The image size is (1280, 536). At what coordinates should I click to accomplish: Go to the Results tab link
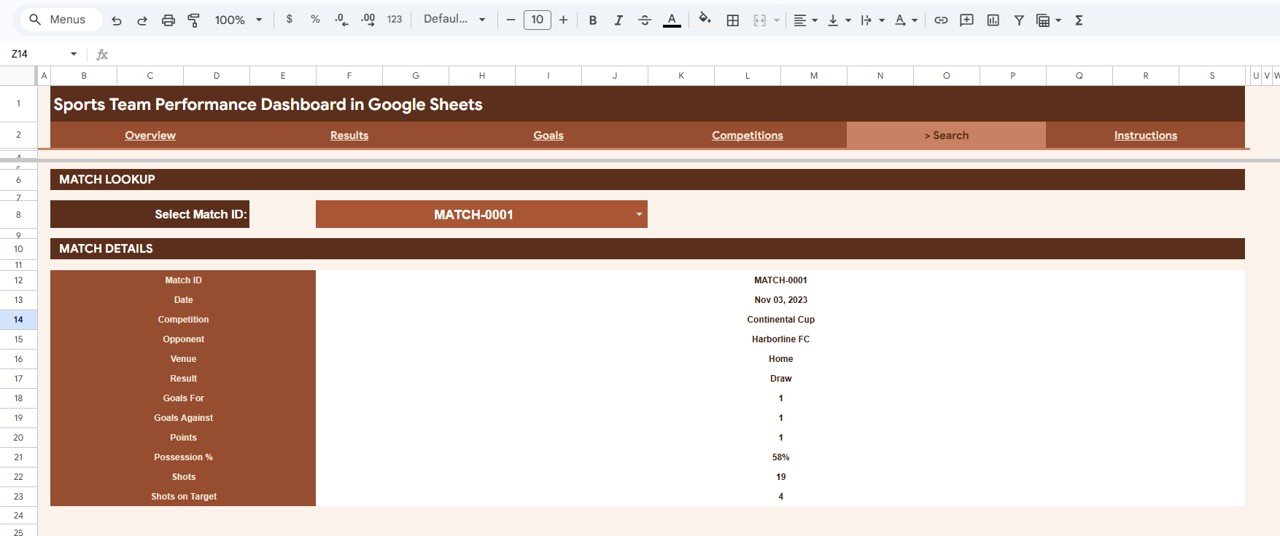349,136
